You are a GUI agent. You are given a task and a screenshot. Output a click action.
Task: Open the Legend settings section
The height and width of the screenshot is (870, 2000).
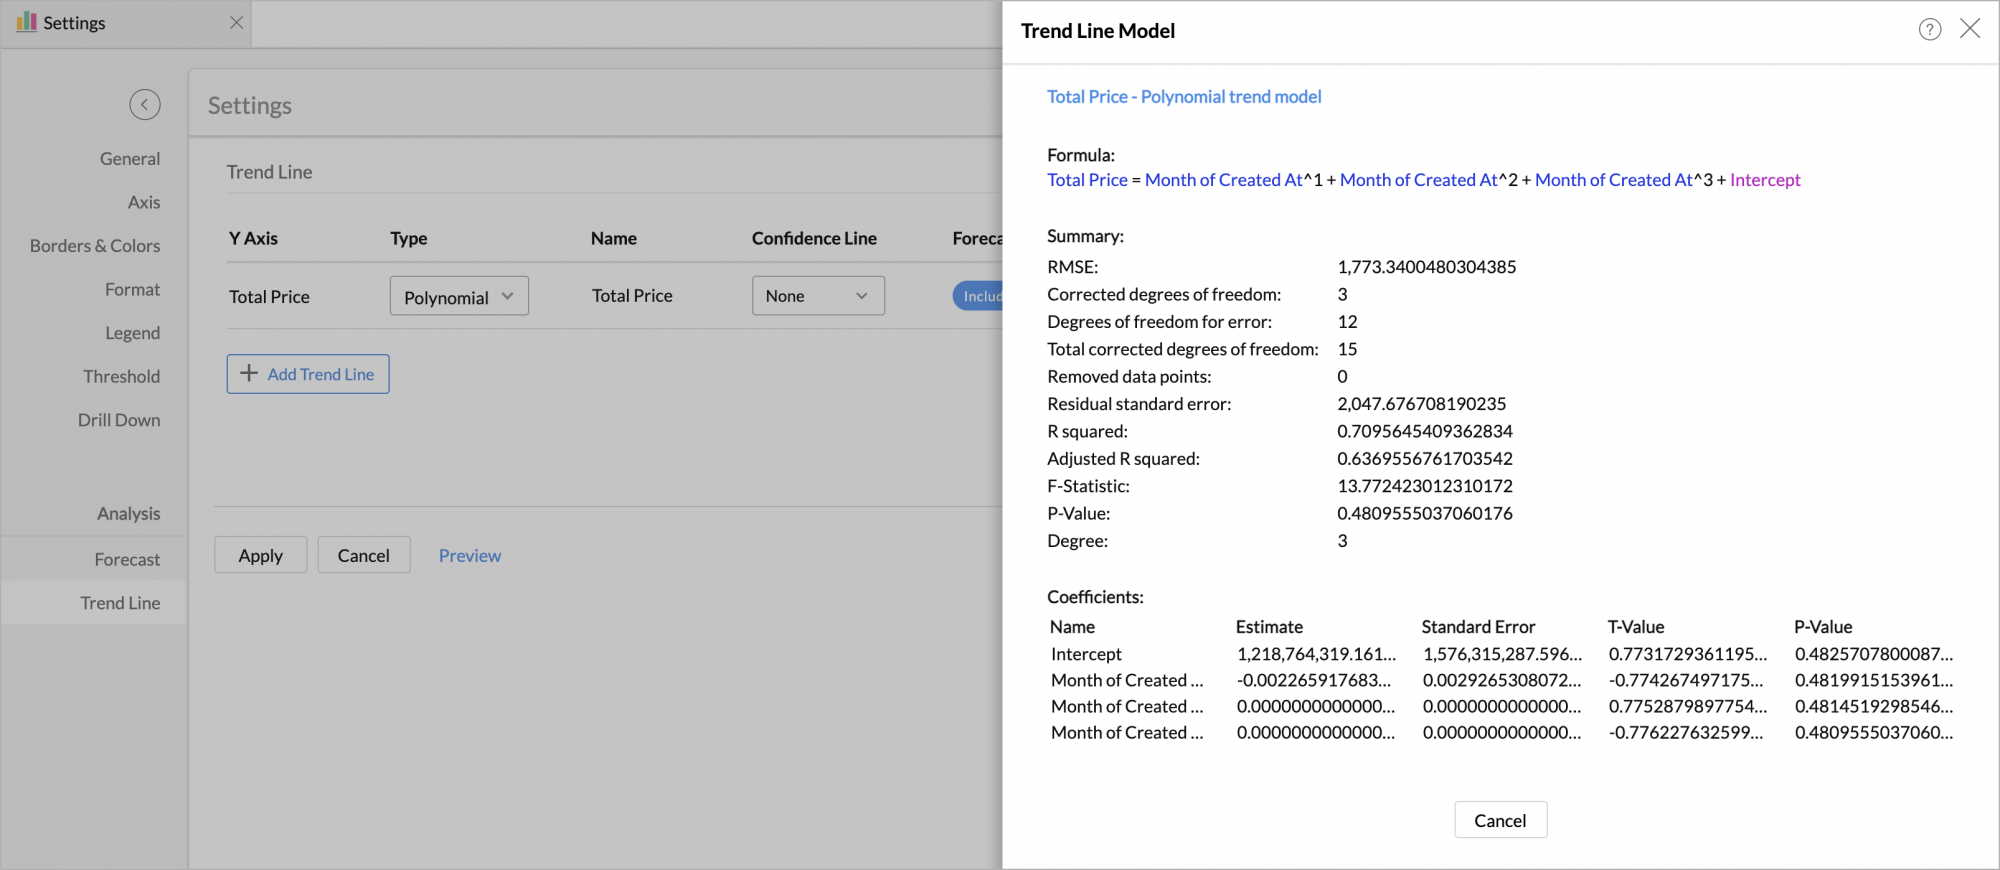[x=132, y=333]
